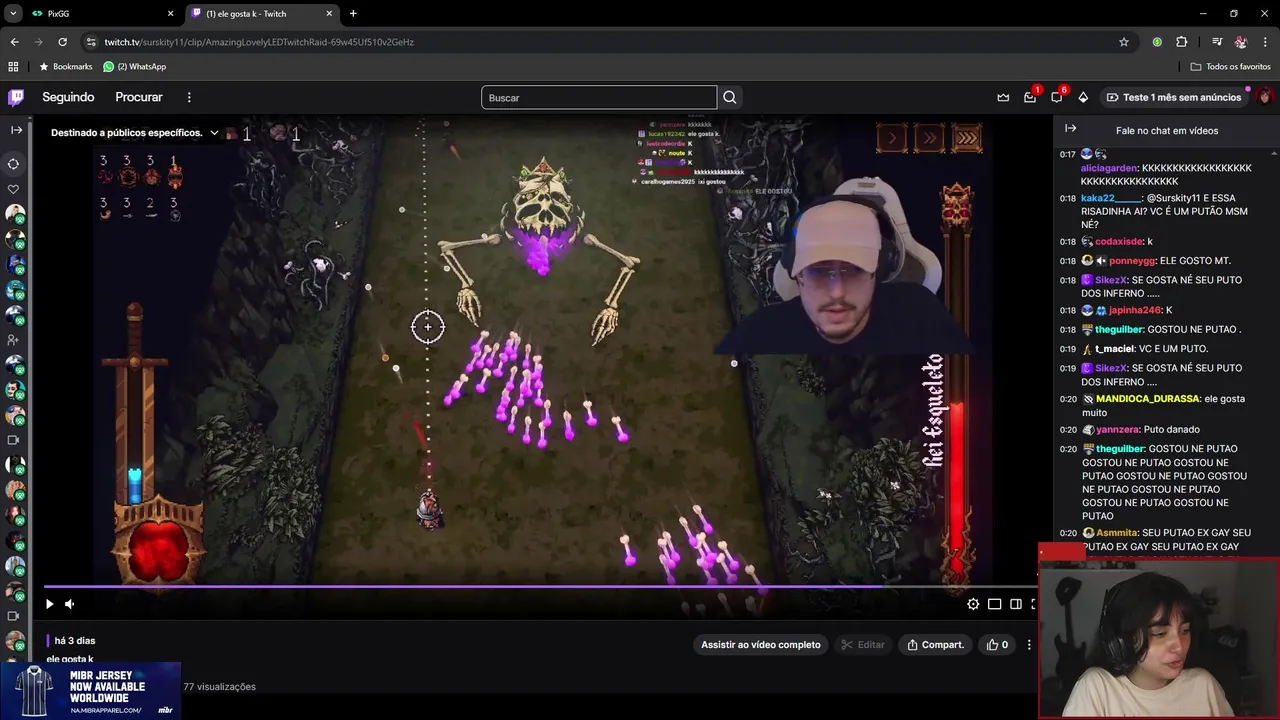Click the sidebar add friends icon
This screenshot has width=1280, height=720.
click(x=14, y=340)
